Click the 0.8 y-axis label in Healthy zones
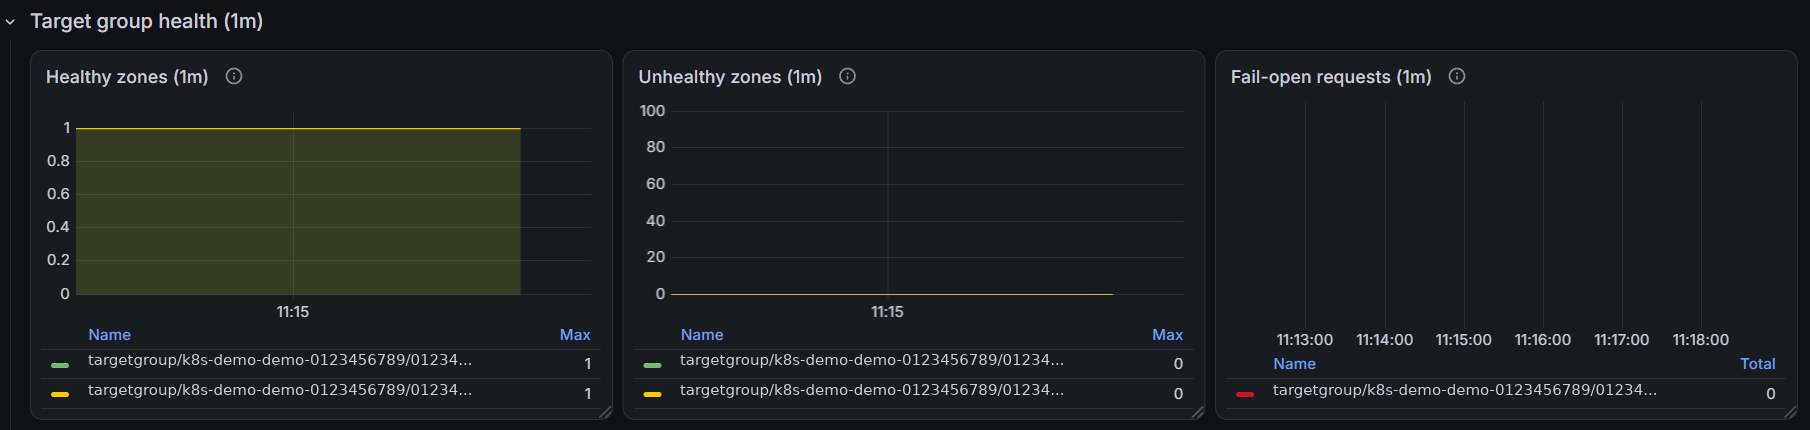The image size is (1810, 430). pos(58,161)
